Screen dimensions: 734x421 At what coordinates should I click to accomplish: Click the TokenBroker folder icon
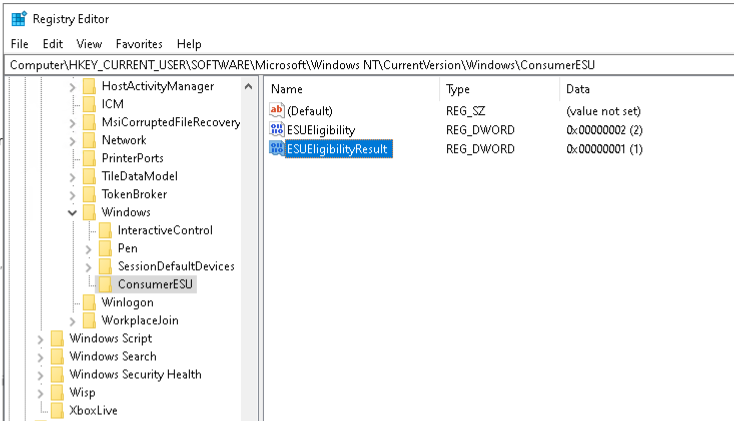point(90,195)
